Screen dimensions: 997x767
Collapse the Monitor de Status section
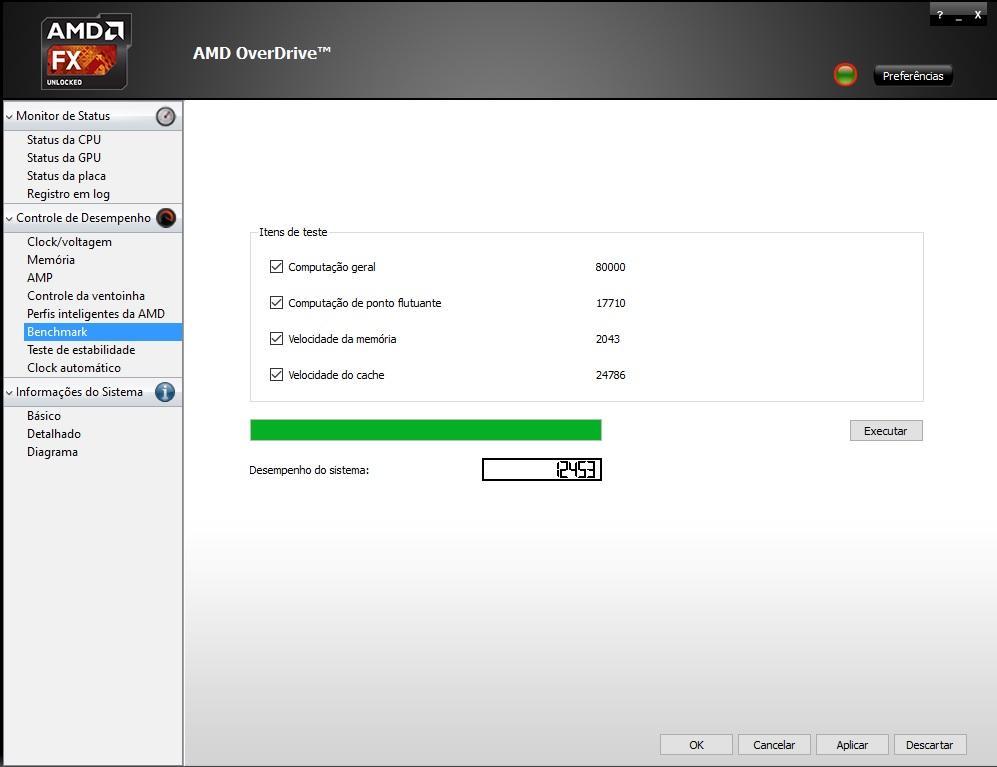pyautogui.click(x=9, y=117)
